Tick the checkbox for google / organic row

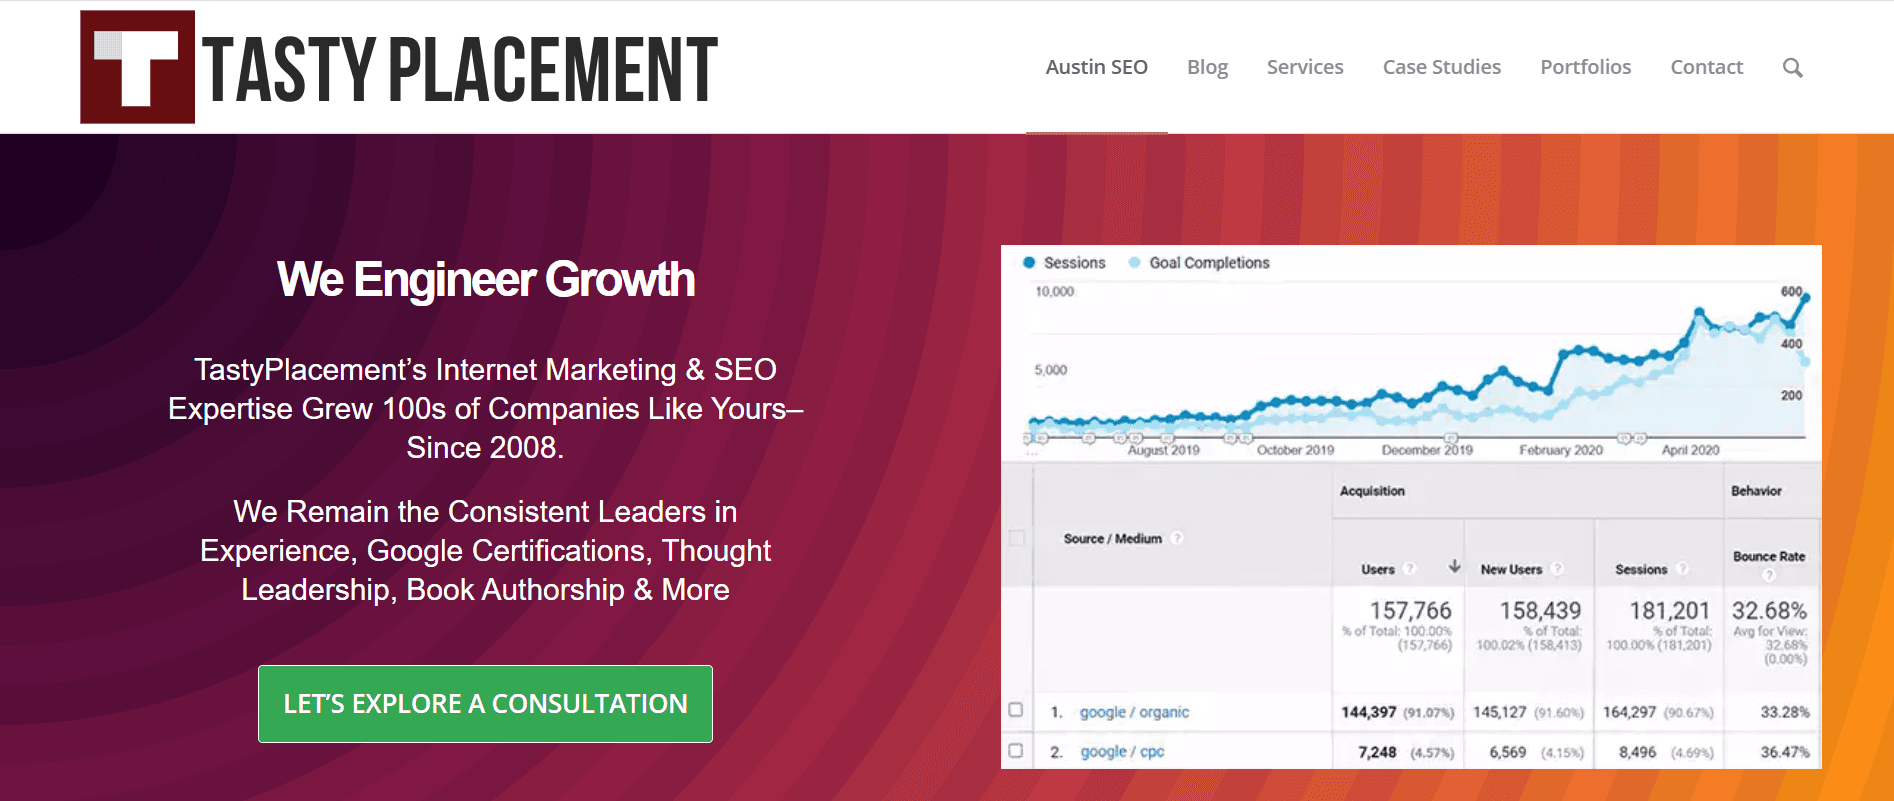tap(1016, 710)
